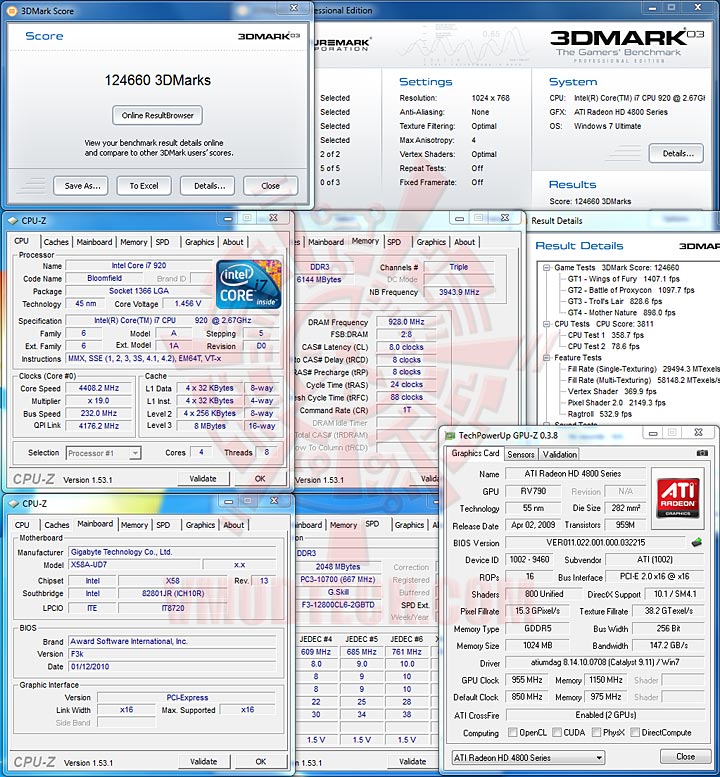Open Graphics tab in top CPU-Z window

pyautogui.click(x=200, y=242)
